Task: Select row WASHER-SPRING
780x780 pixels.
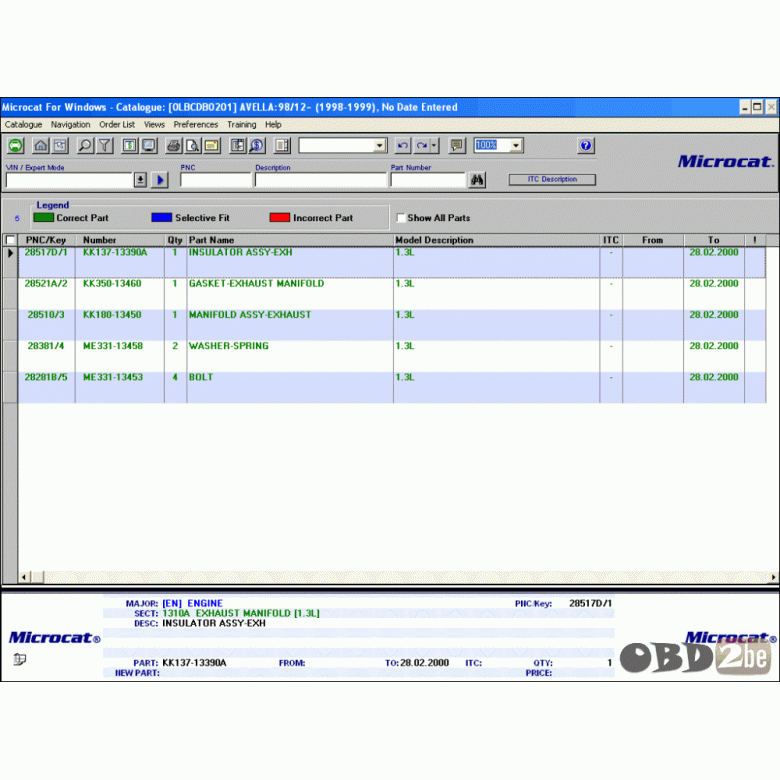Action: pos(392,356)
